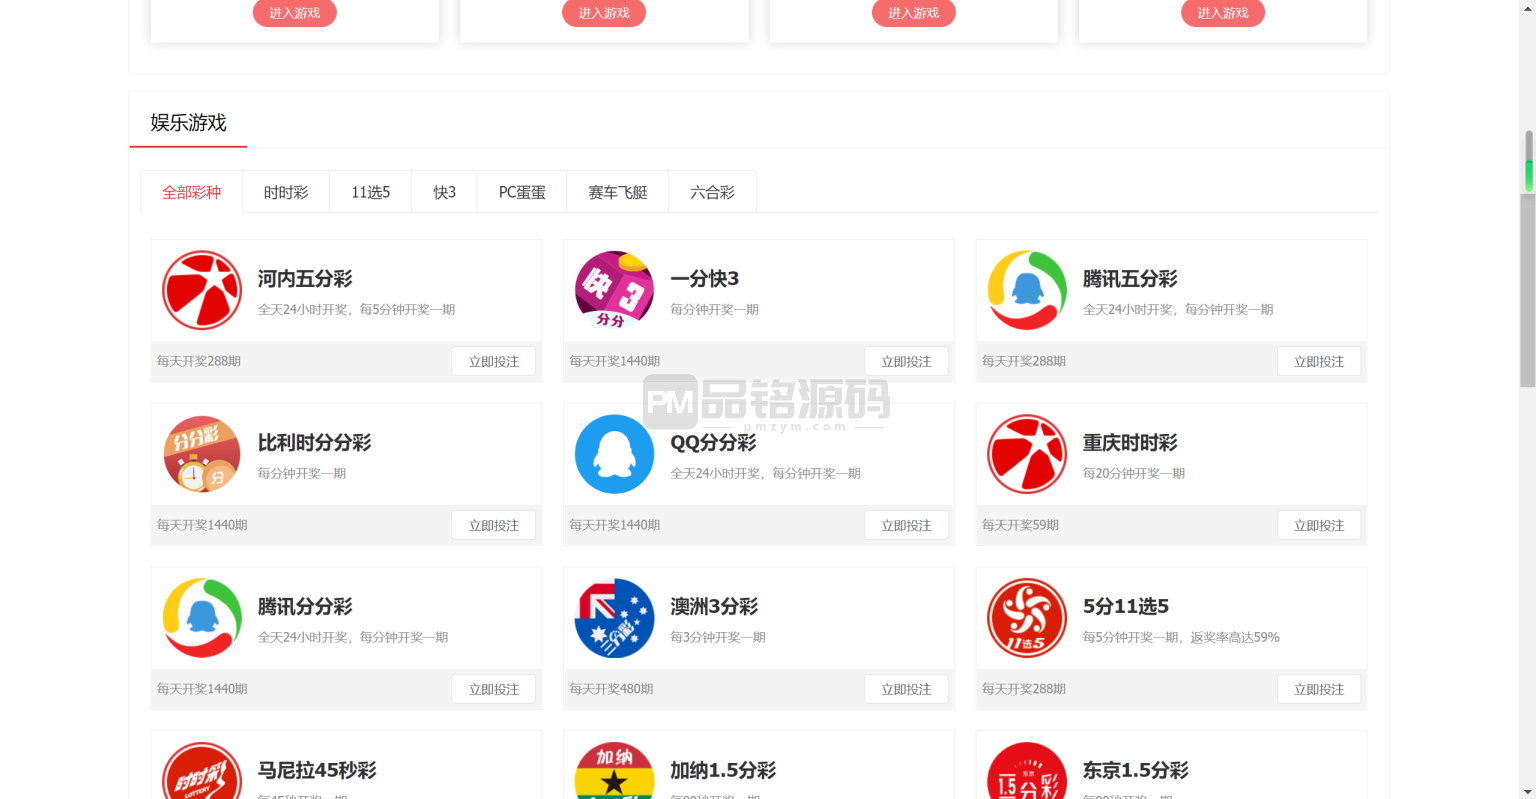Screen dimensions: 1536x799
Task: Click the QQ分分彩 blue penguin icon
Action: (x=614, y=454)
